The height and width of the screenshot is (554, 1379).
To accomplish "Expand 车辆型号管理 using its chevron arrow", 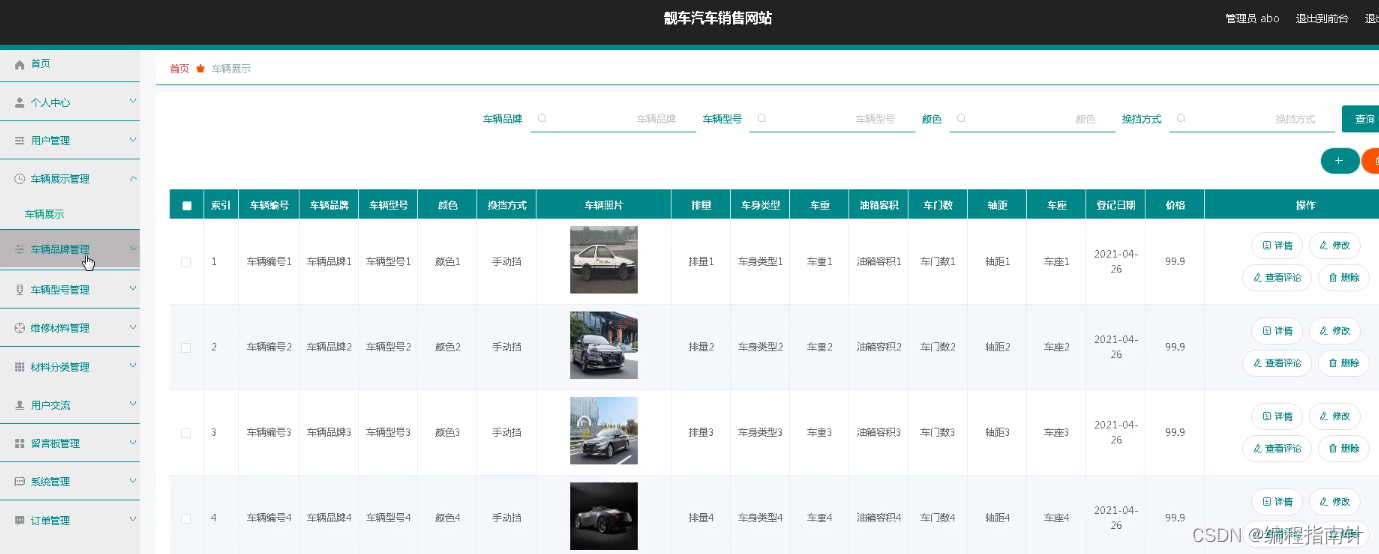I will [133, 289].
